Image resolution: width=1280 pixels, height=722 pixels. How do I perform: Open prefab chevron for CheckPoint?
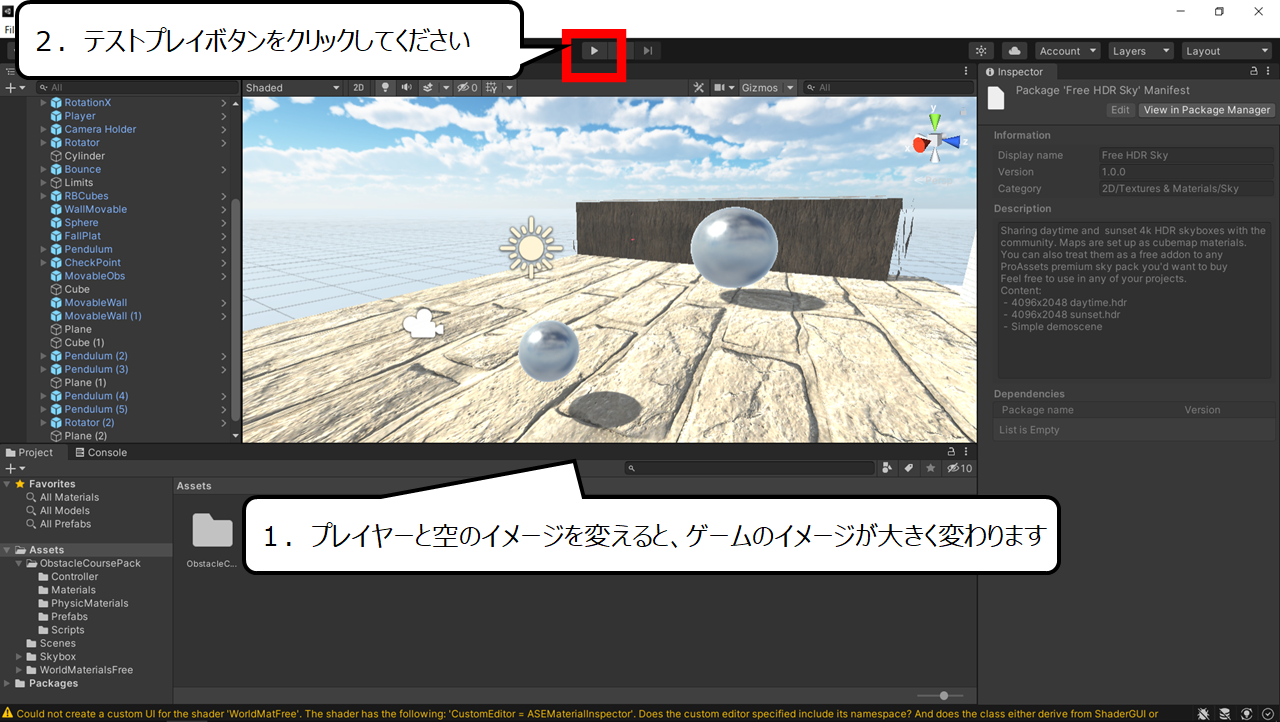(x=224, y=263)
